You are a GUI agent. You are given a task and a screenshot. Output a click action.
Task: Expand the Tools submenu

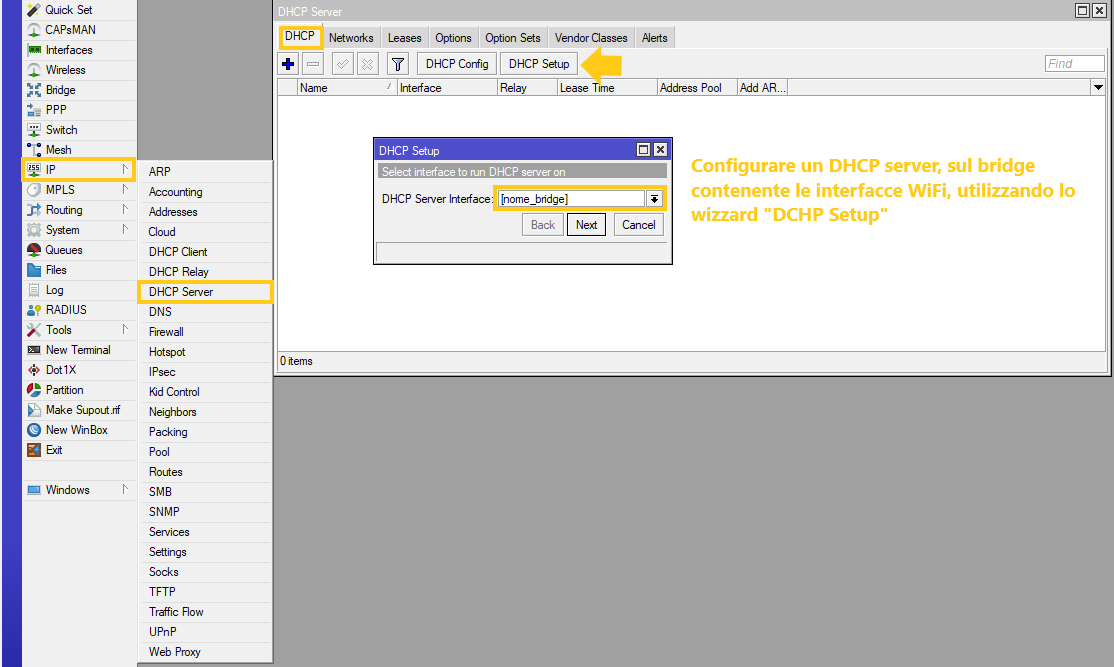click(x=125, y=329)
